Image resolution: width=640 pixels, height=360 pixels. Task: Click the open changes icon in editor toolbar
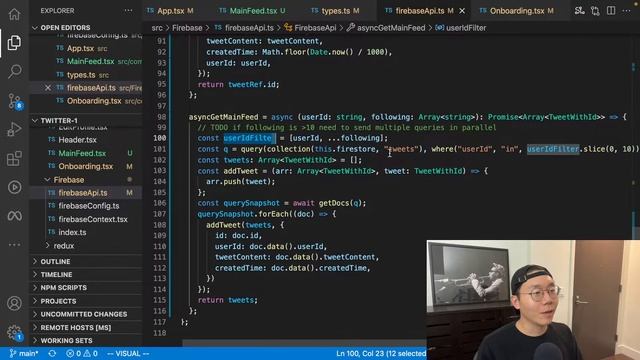(x=595, y=11)
